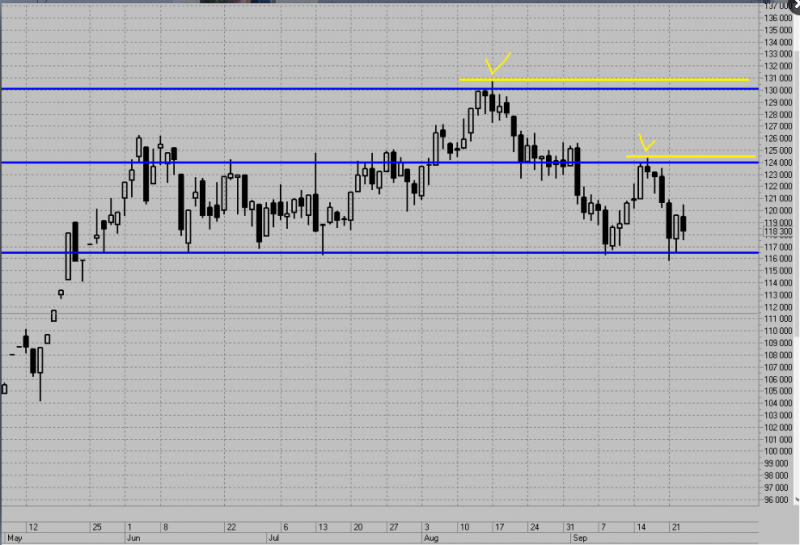Click the 130 000 price axis label
Image resolution: width=800 pixels, height=545 pixels.
[778, 90]
